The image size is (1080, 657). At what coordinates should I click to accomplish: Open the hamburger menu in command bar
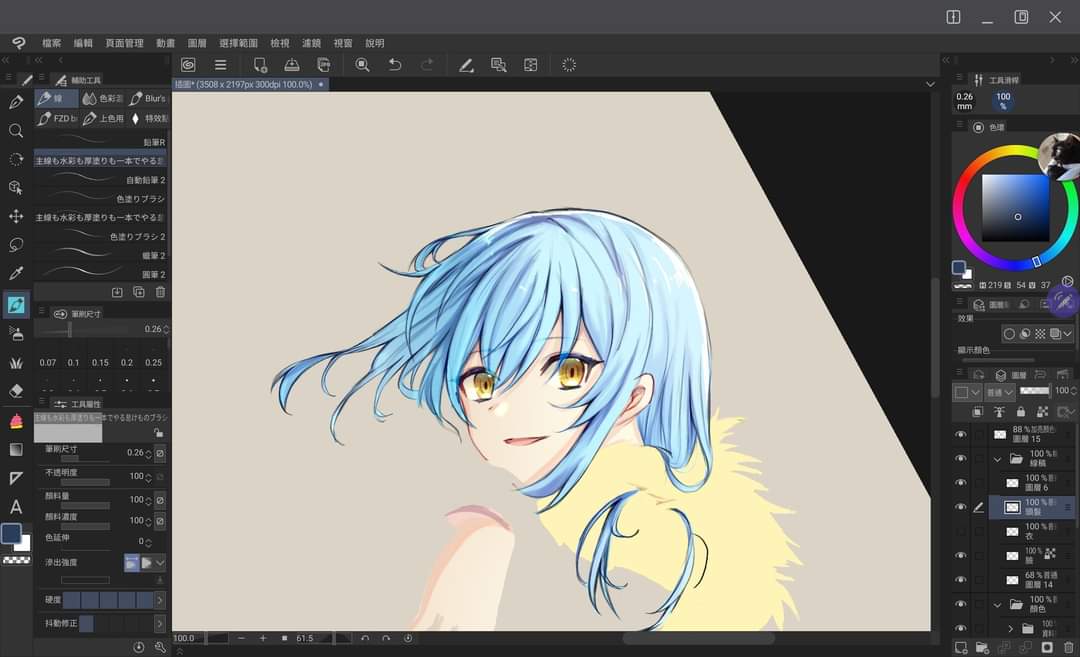[220, 65]
